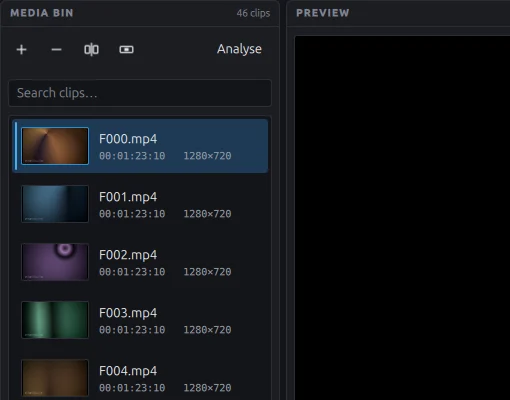Viewport: 510px width, 400px height.
Task: Click the 00:01:23:10 duration of F001.mp4
Action: pyautogui.click(x=132, y=214)
